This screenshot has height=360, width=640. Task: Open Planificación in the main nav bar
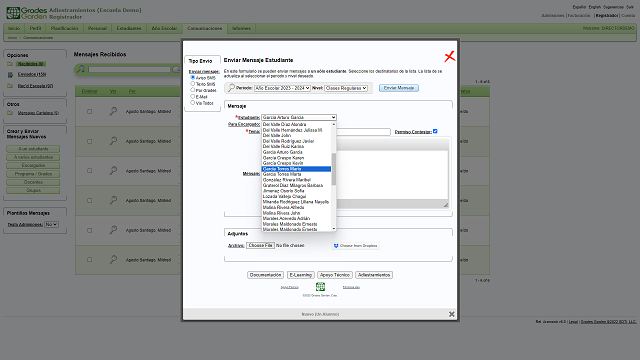click(x=64, y=29)
